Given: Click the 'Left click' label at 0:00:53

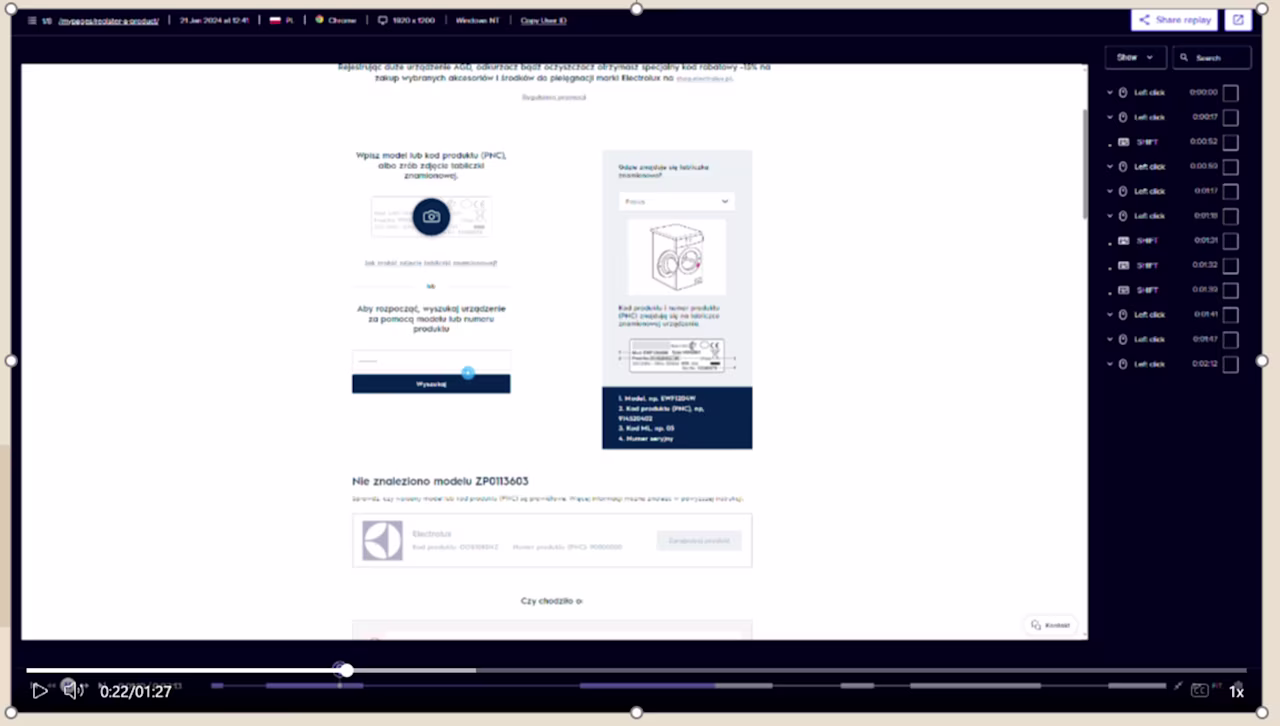Looking at the screenshot, I should pyautogui.click(x=1150, y=167).
